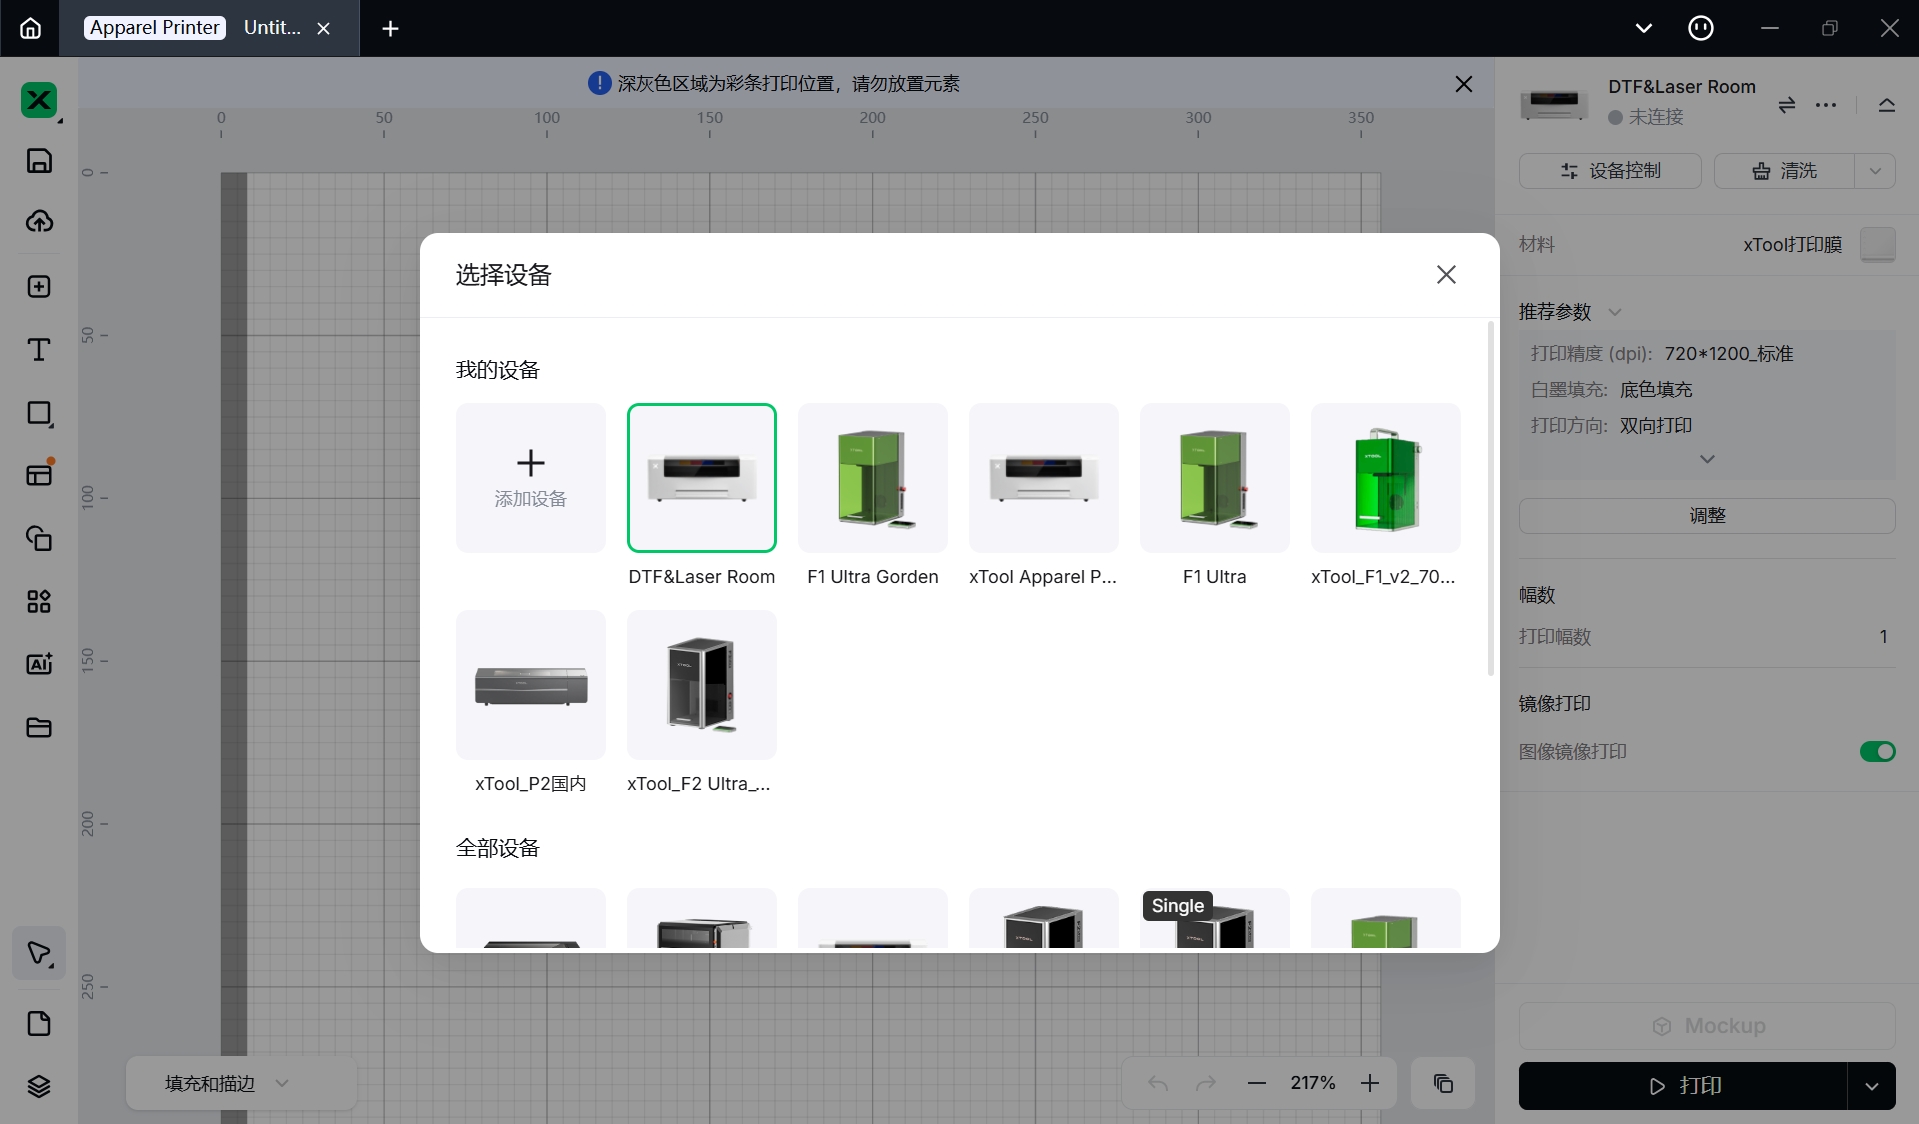
Task: Click the home icon in title bar
Action: tap(30, 28)
